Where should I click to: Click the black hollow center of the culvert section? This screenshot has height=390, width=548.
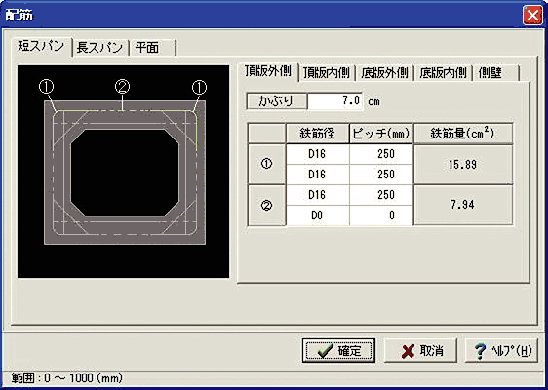click(125, 172)
